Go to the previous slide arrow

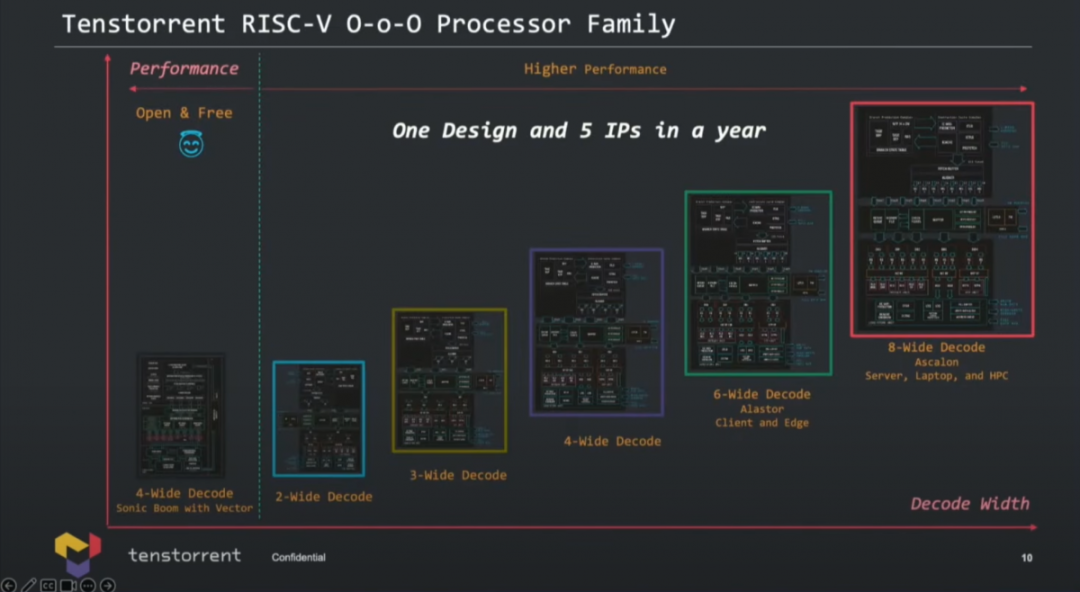click(9, 585)
